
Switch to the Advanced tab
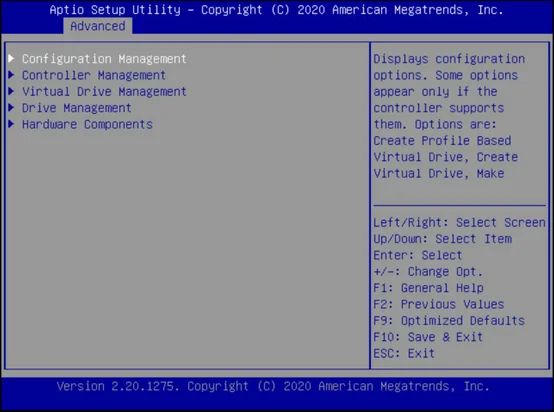(x=98, y=26)
